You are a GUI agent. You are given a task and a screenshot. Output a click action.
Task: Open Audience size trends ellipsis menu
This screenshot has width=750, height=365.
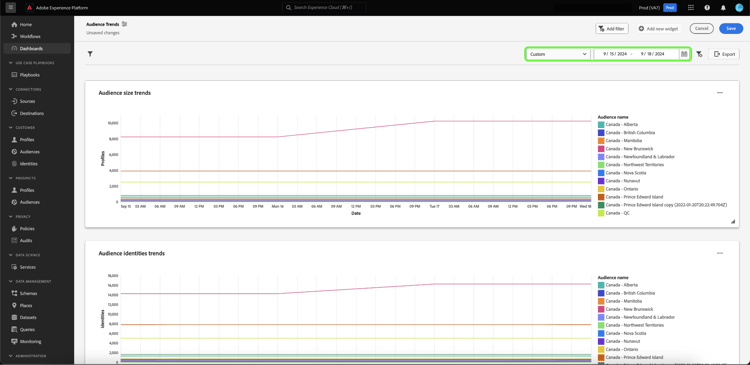click(720, 93)
